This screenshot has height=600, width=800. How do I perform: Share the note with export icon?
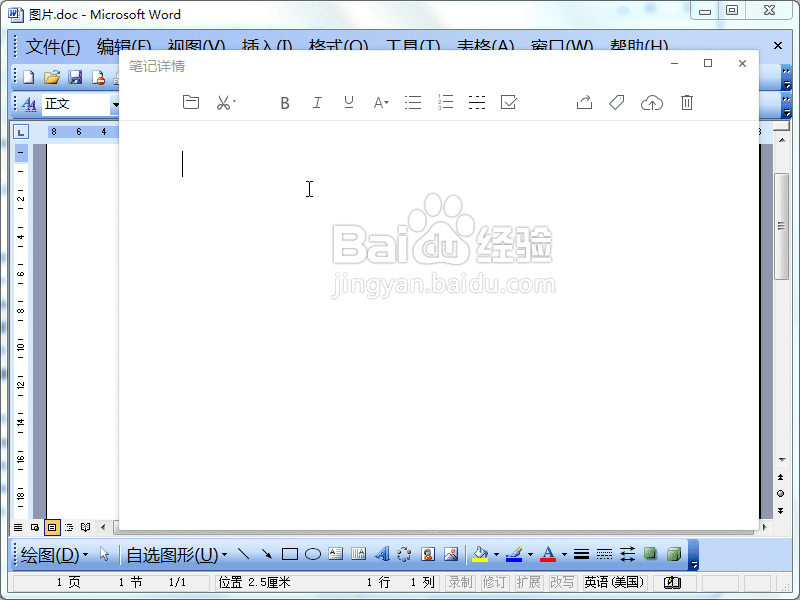584,103
